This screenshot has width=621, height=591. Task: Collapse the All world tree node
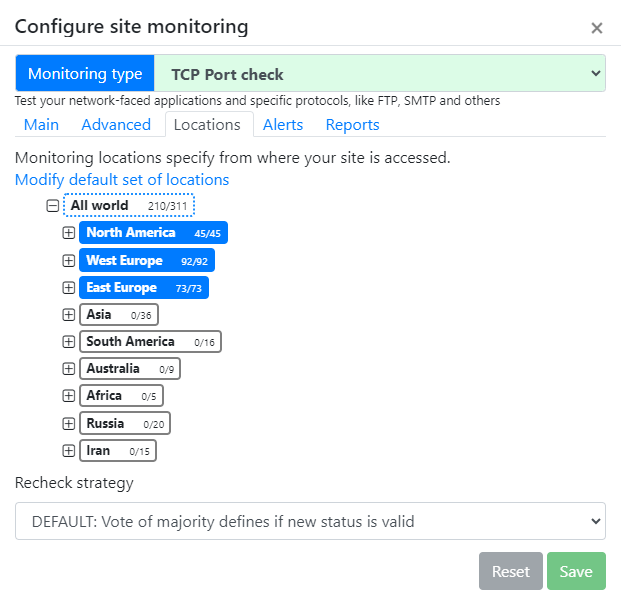point(52,206)
